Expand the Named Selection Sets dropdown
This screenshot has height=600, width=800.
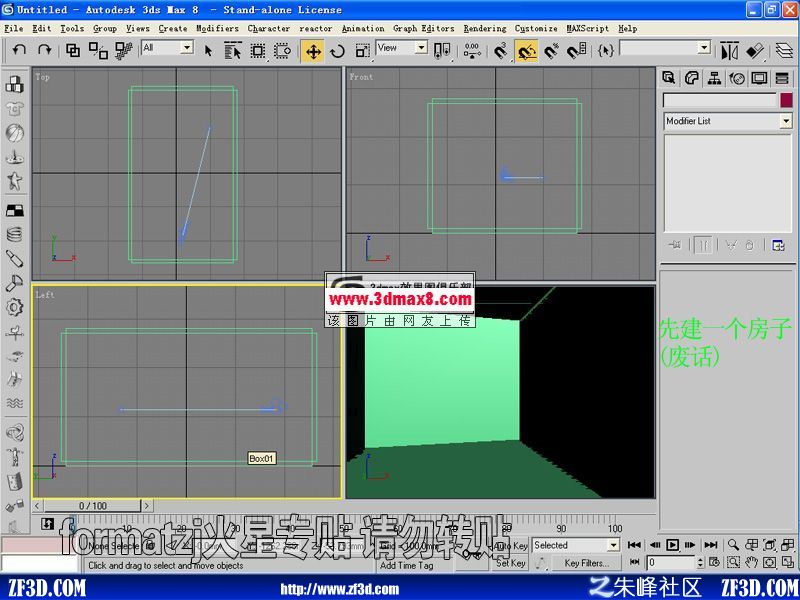[x=704, y=48]
